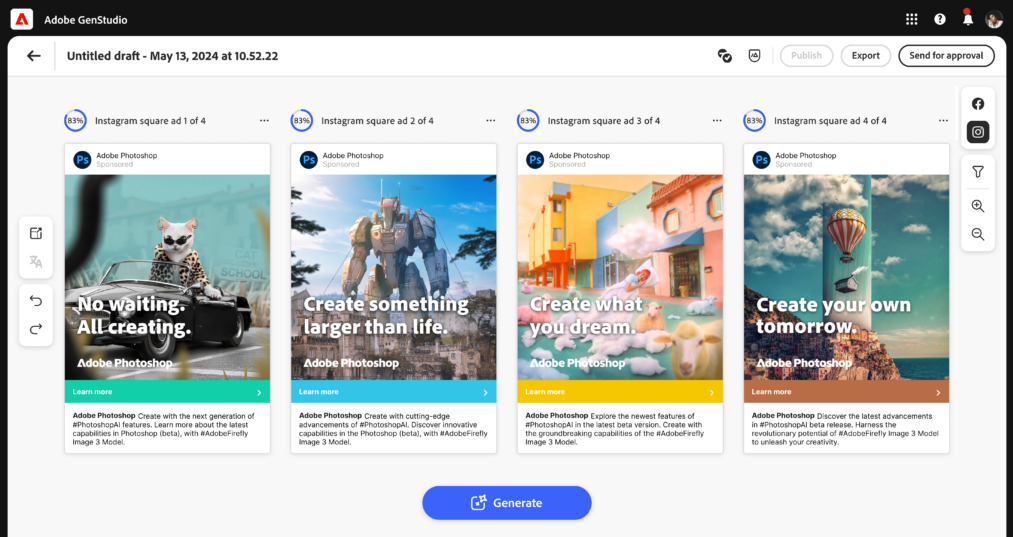
Task: Click the back arrow next to draft title
Action: pyautogui.click(x=34, y=56)
